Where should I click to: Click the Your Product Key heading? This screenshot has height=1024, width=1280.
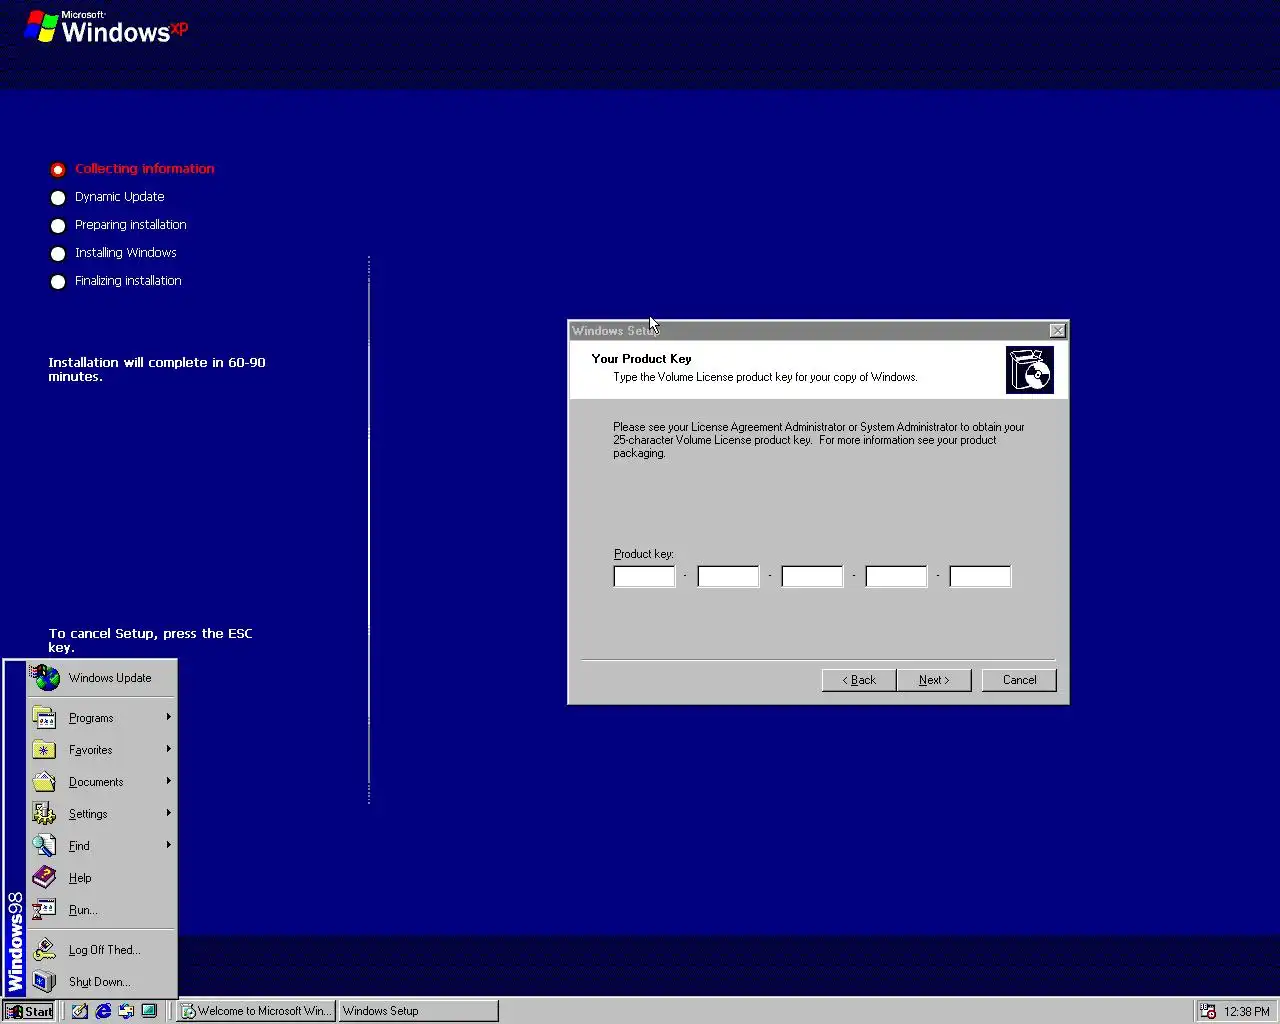(641, 359)
